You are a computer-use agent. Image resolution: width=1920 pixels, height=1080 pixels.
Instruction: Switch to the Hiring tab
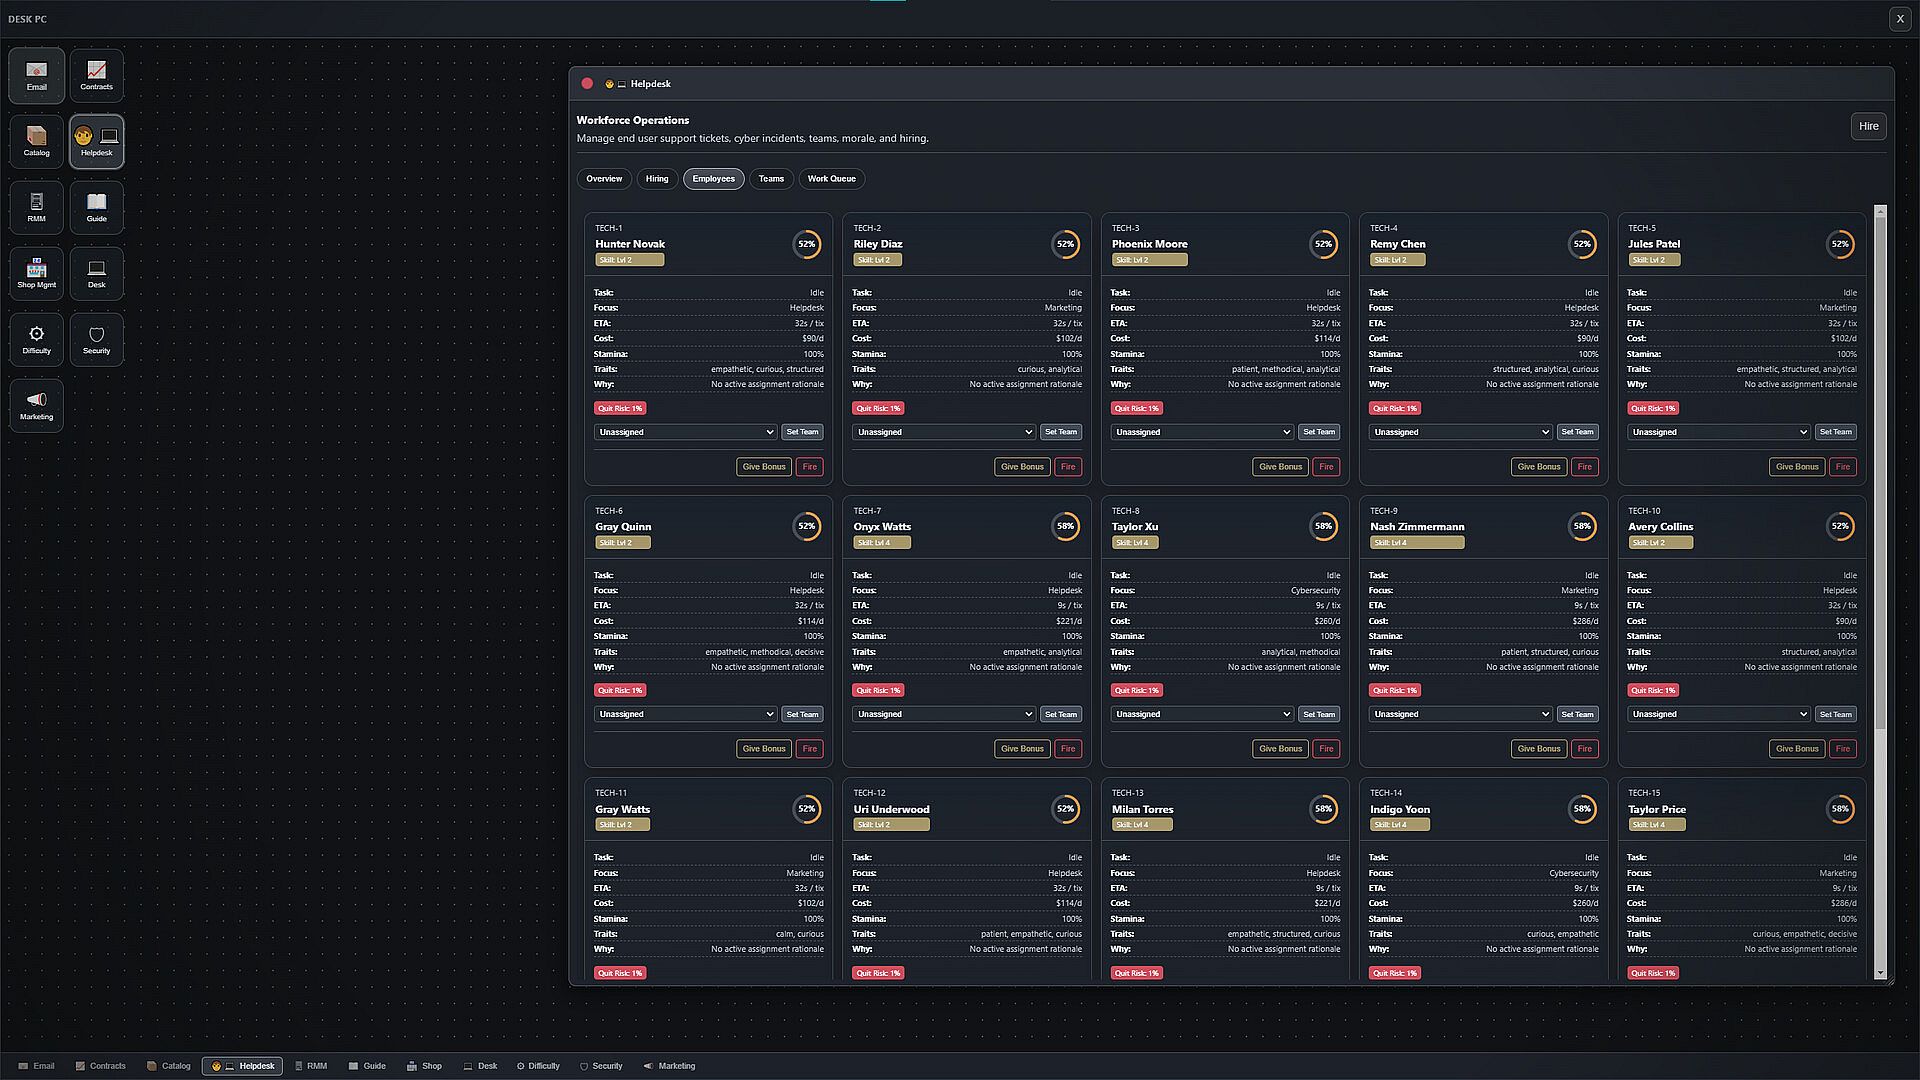656,179
